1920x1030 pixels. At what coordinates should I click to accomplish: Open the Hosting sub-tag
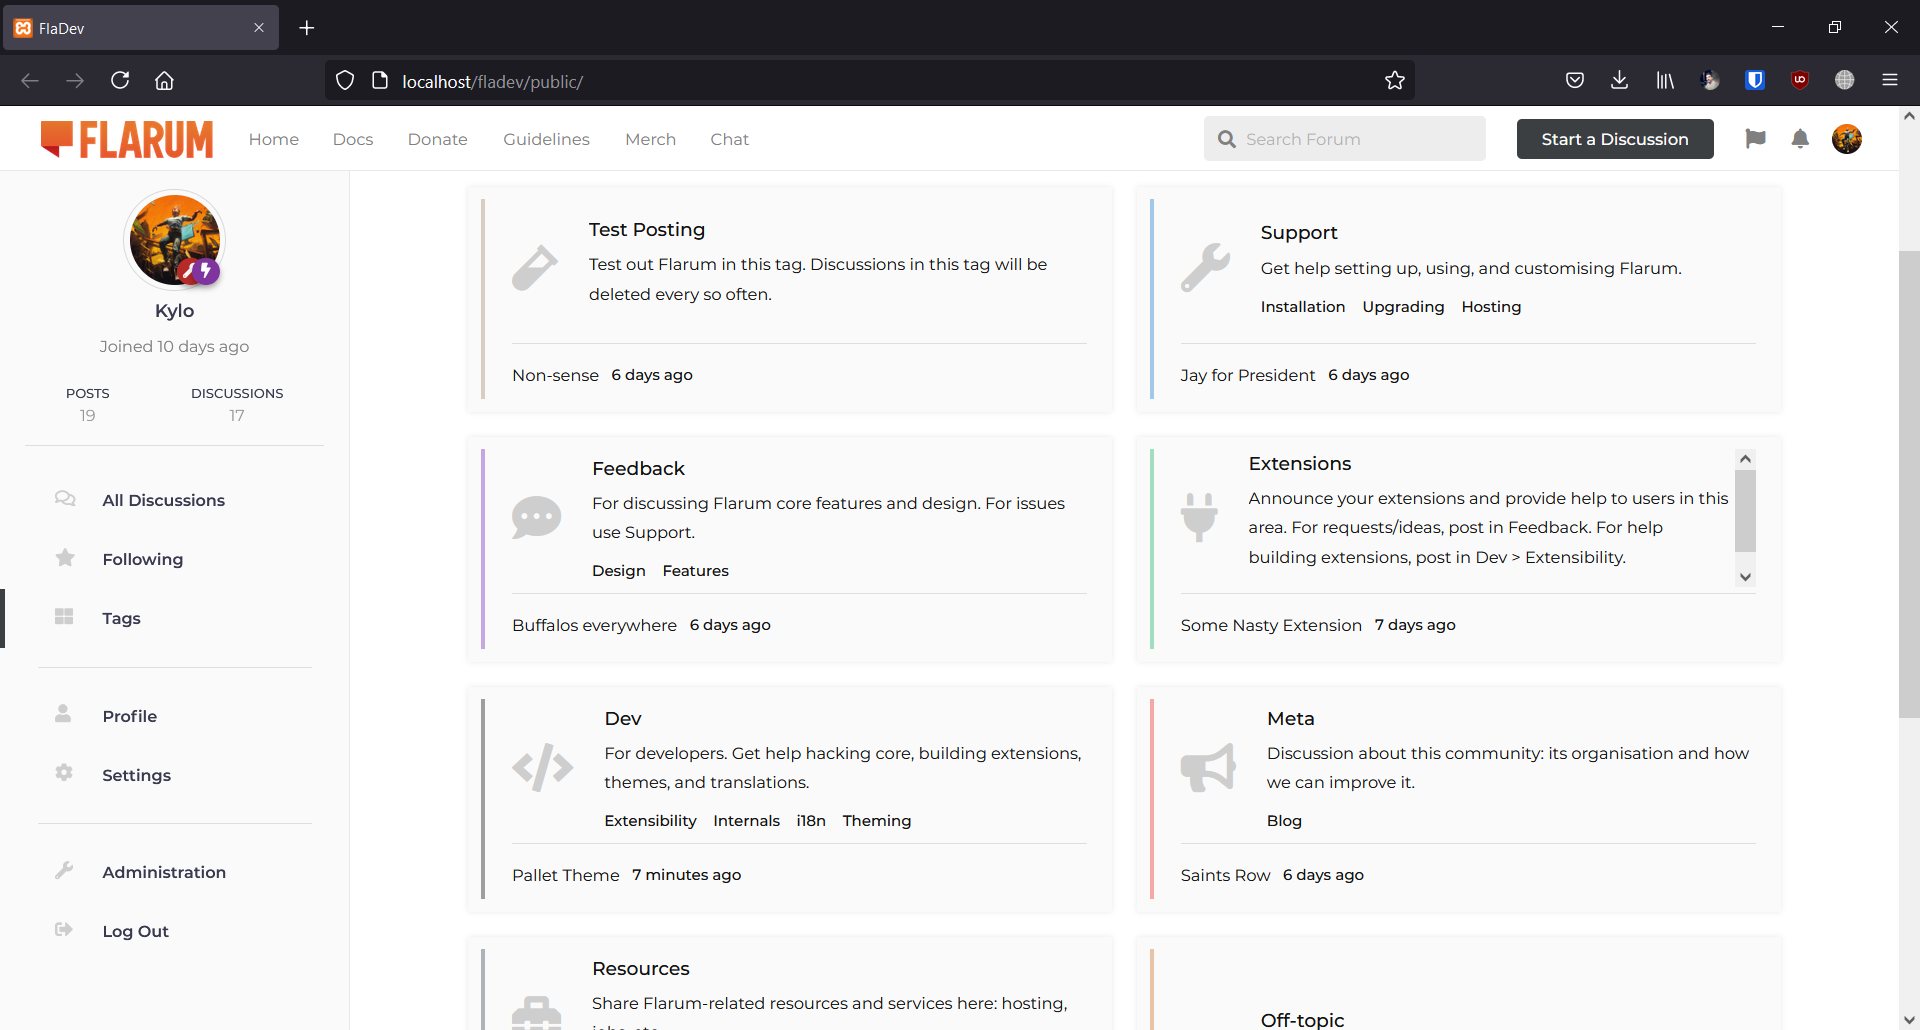(x=1491, y=306)
